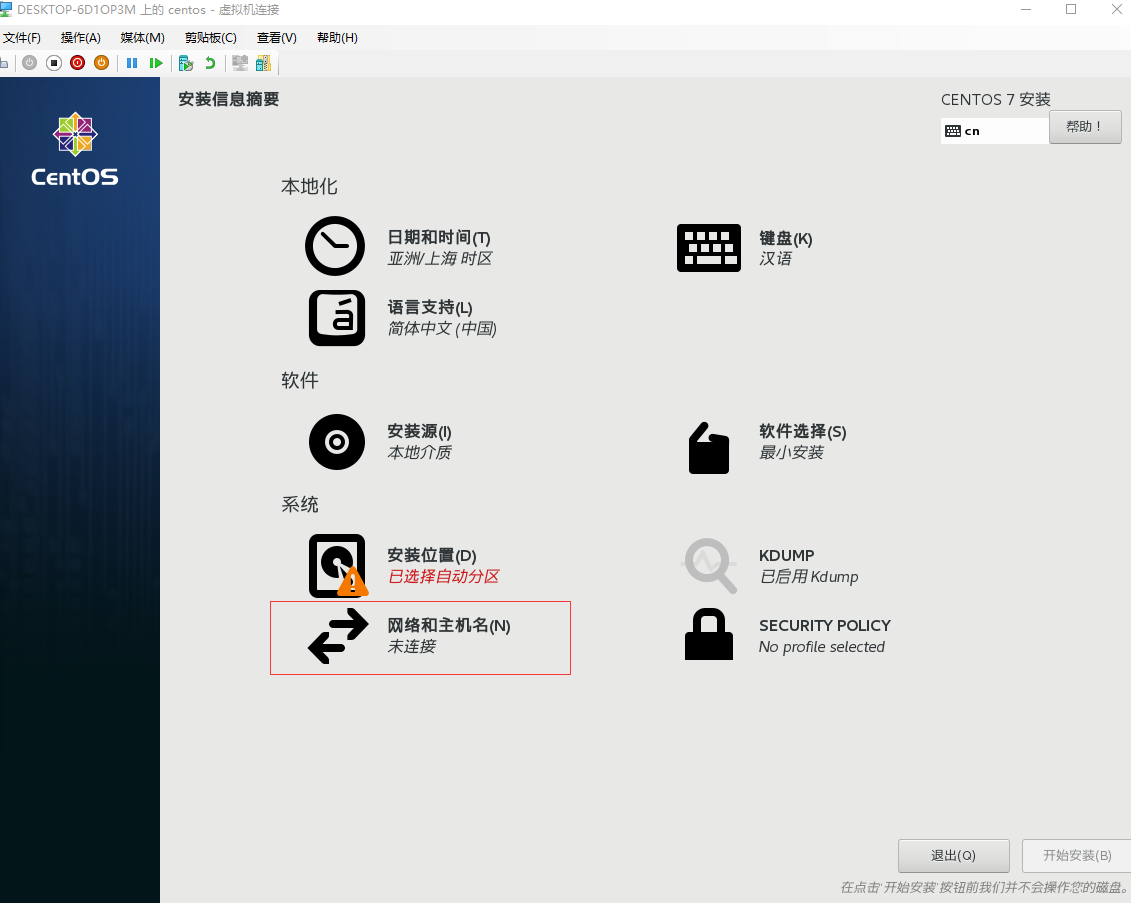This screenshot has width=1131, height=903.
Task: Click the grey Start VM power icon
Action: point(30,63)
